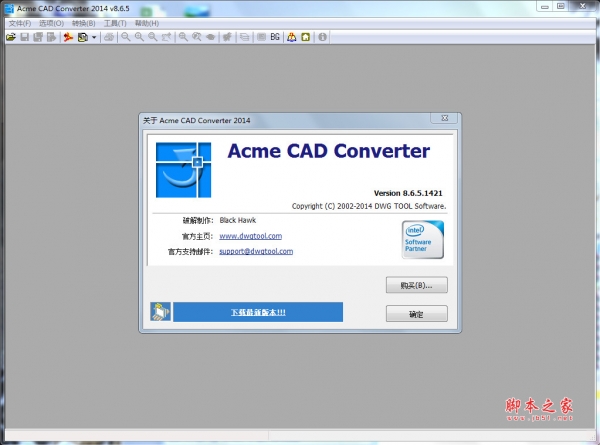Open the 文件(F) menu
Screen dimensions: 600x445
[20, 23]
